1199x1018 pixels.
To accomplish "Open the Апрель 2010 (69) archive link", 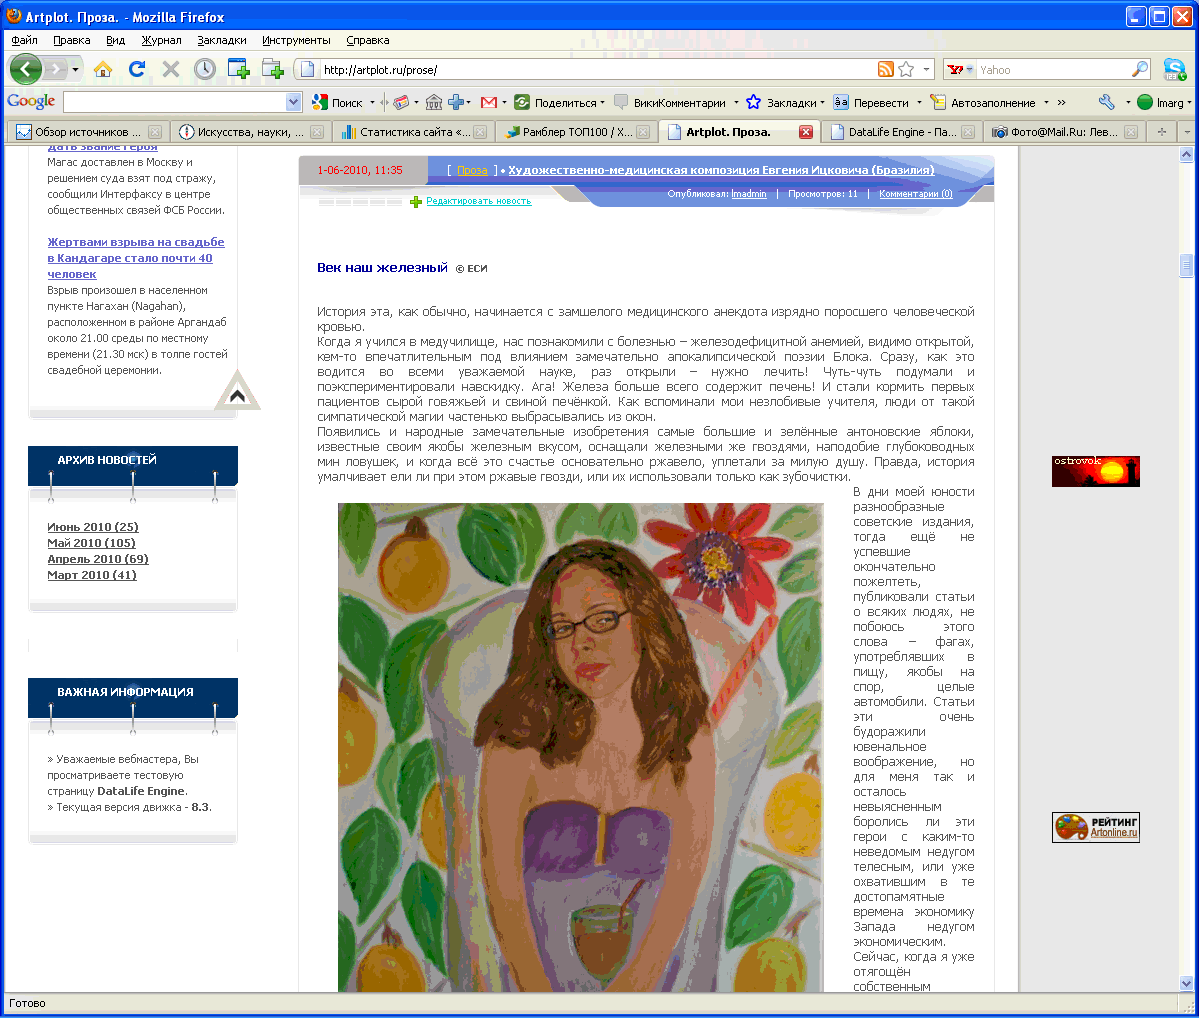I will (98, 559).
